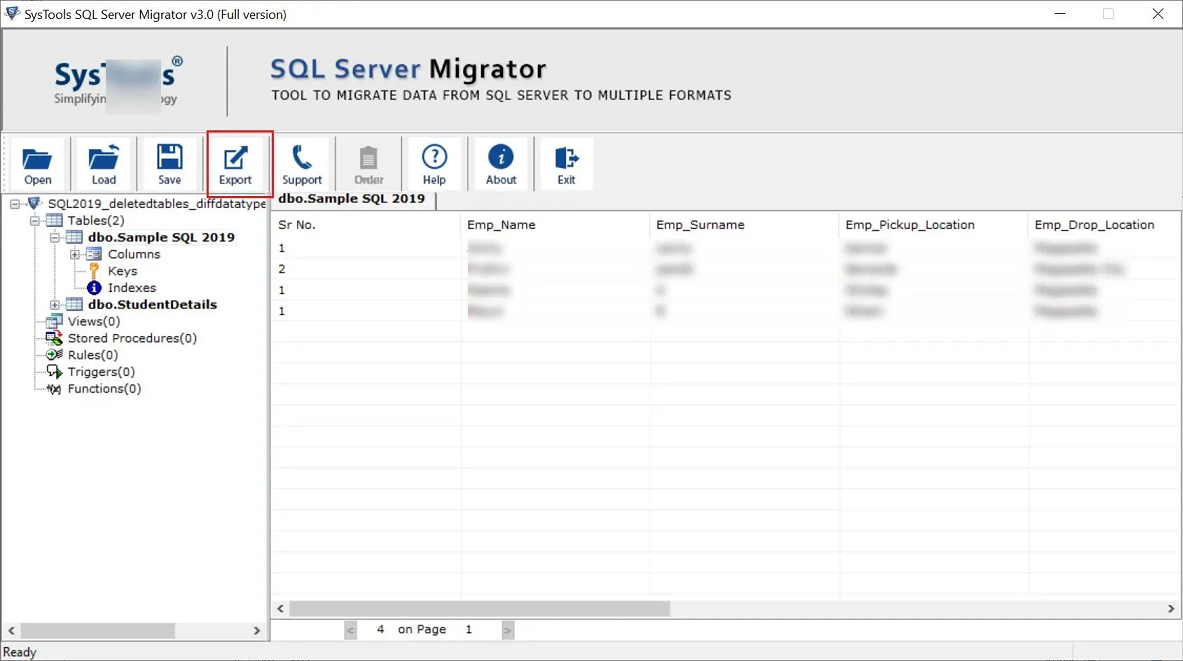Viewport: 1183px width, 661px height.
Task: Open the Help question mark icon
Action: point(434,164)
